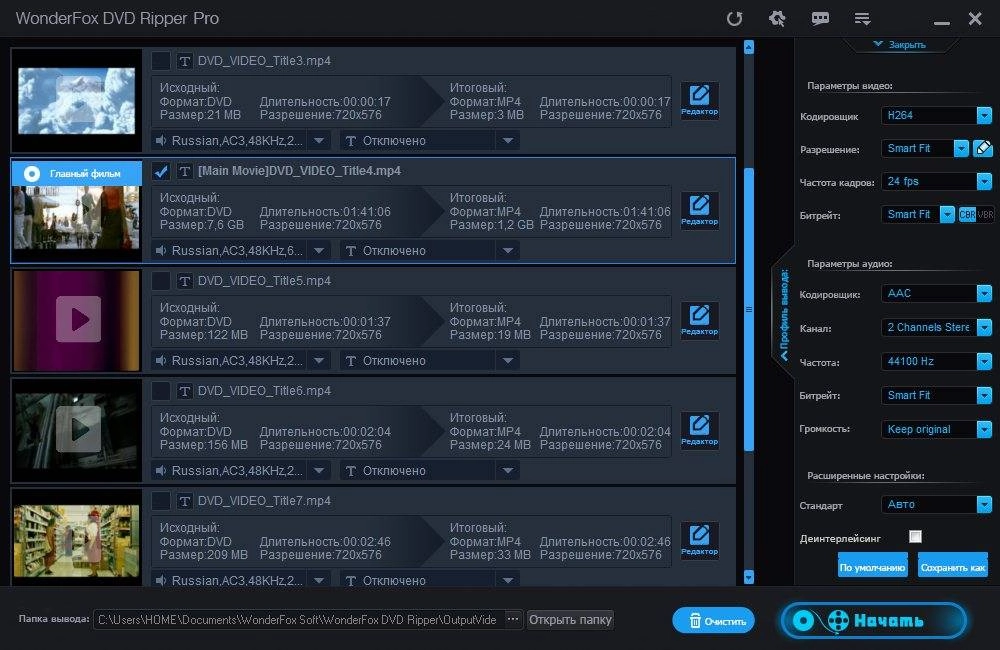Tick the checkbox for DVD_VIDEO_Title6.mp4
Image resolution: width=1000 pixels, height=650 pixels.
(x=161, y=391)
